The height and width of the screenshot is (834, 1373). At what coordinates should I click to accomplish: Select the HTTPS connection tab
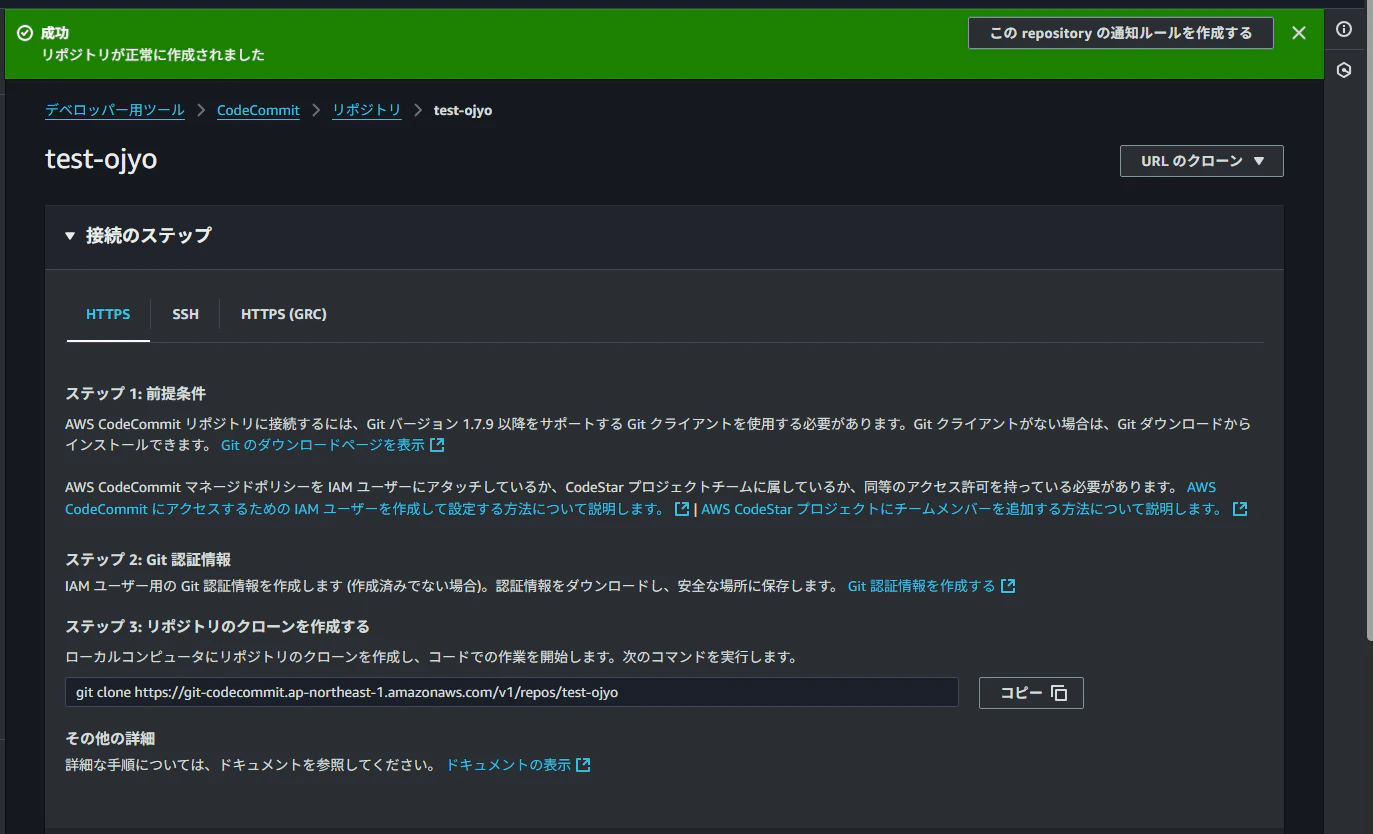coord(107,313)
